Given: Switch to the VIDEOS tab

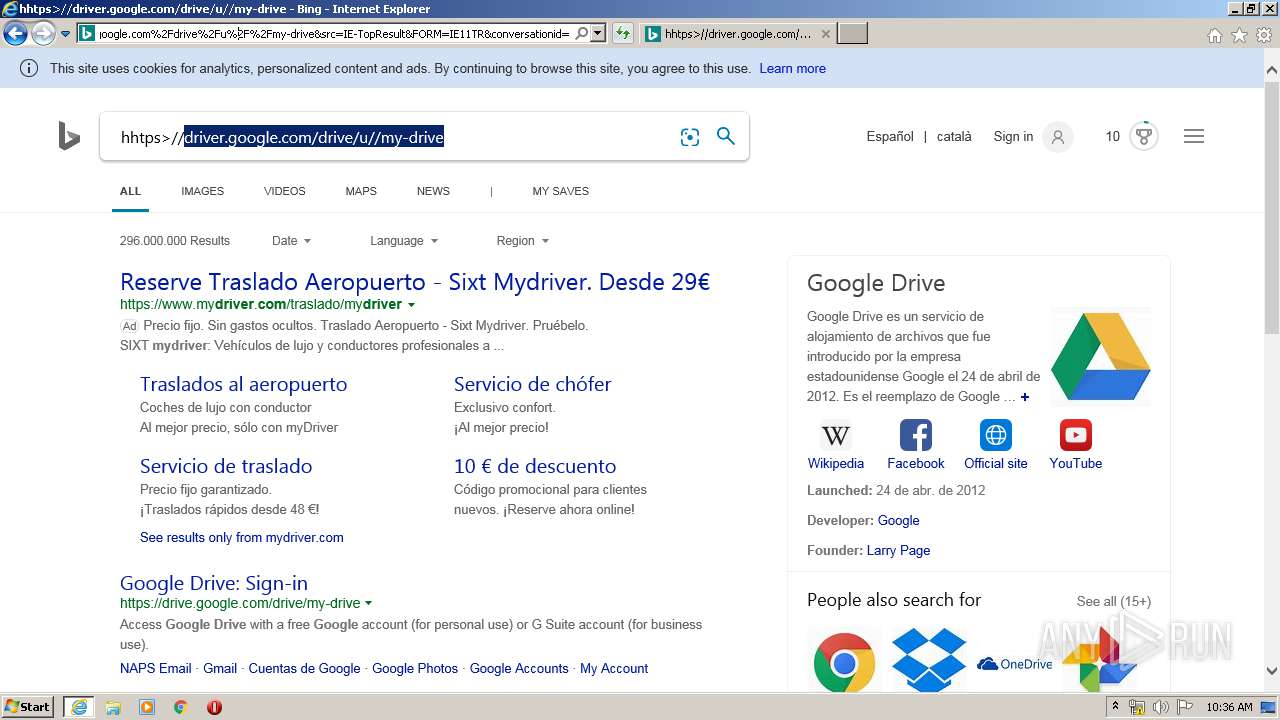Looking at the screenshot, I should coord(285,191).
